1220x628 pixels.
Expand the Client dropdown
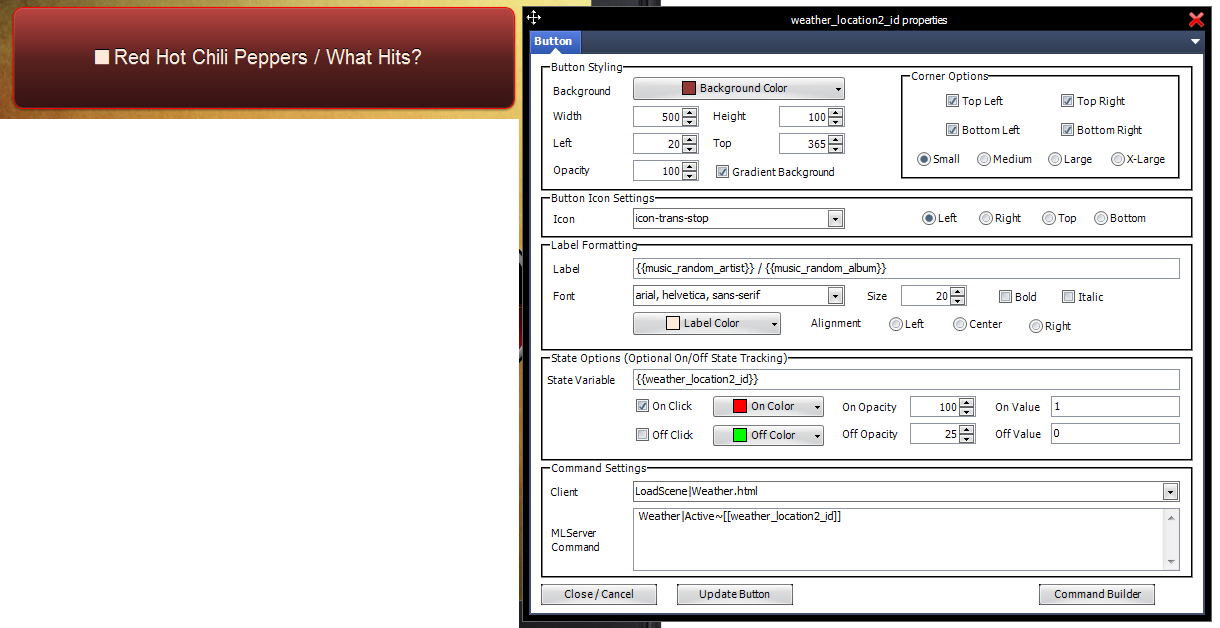(x=1170, y=492)
